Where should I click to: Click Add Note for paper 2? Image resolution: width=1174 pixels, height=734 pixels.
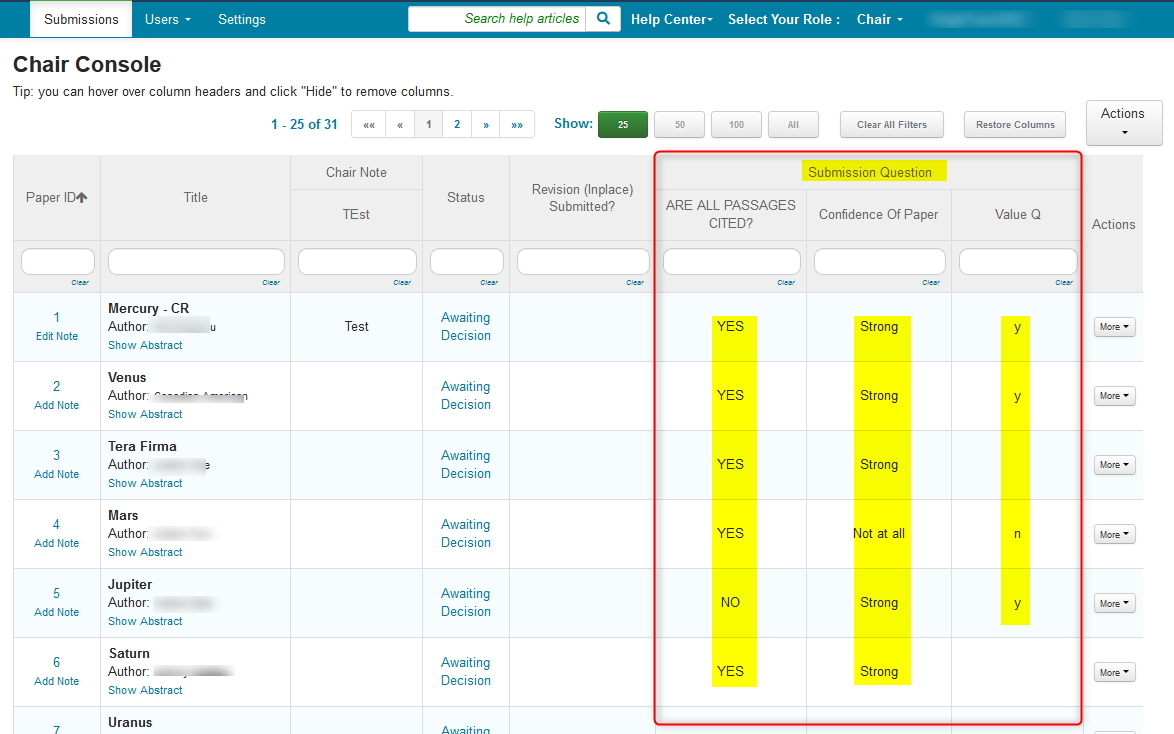(56, 405)
